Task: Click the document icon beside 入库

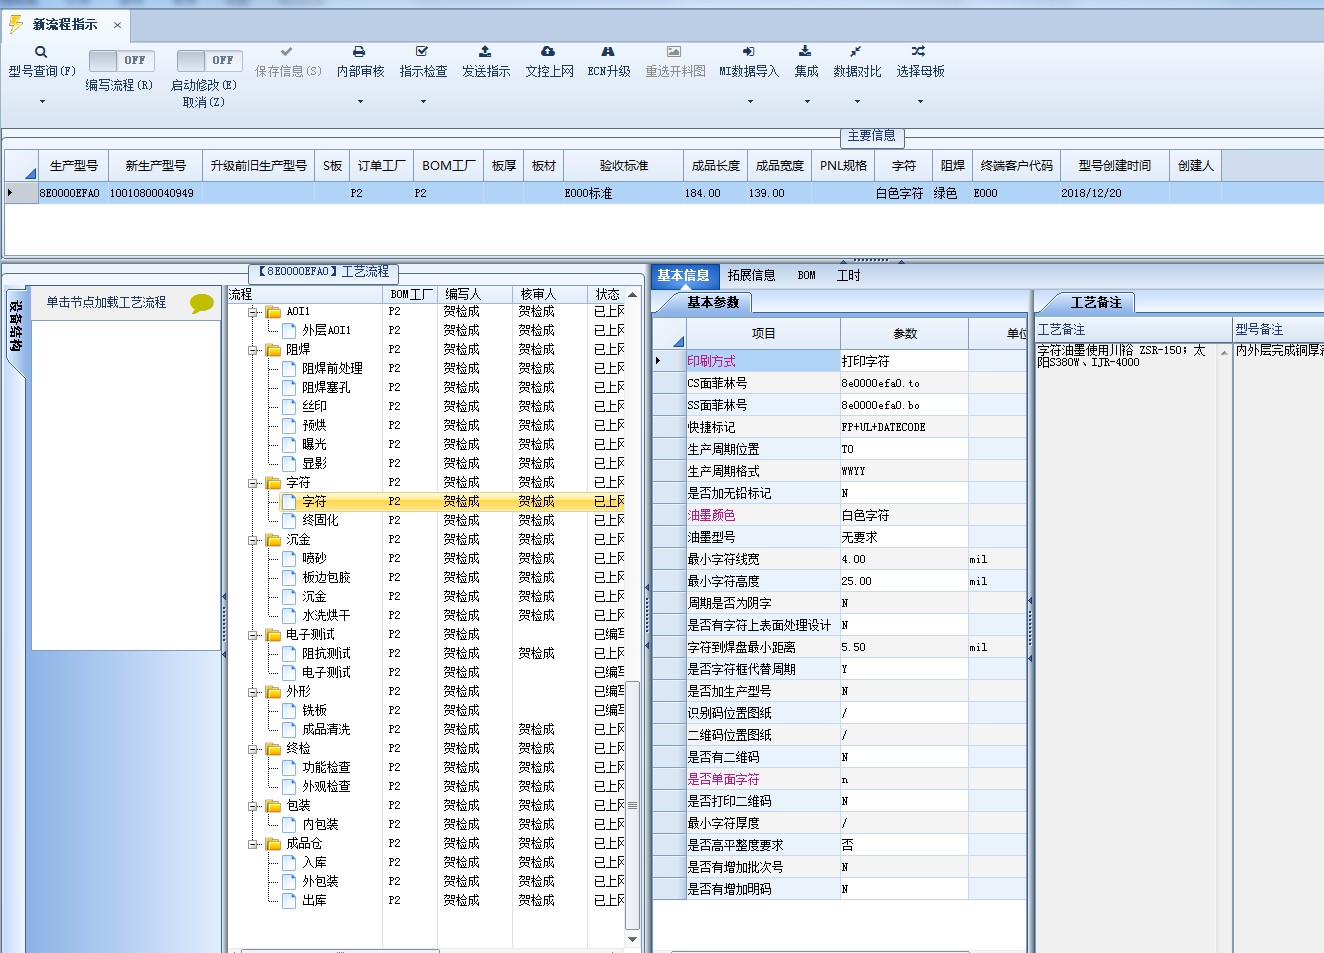Action: (289, 862)
